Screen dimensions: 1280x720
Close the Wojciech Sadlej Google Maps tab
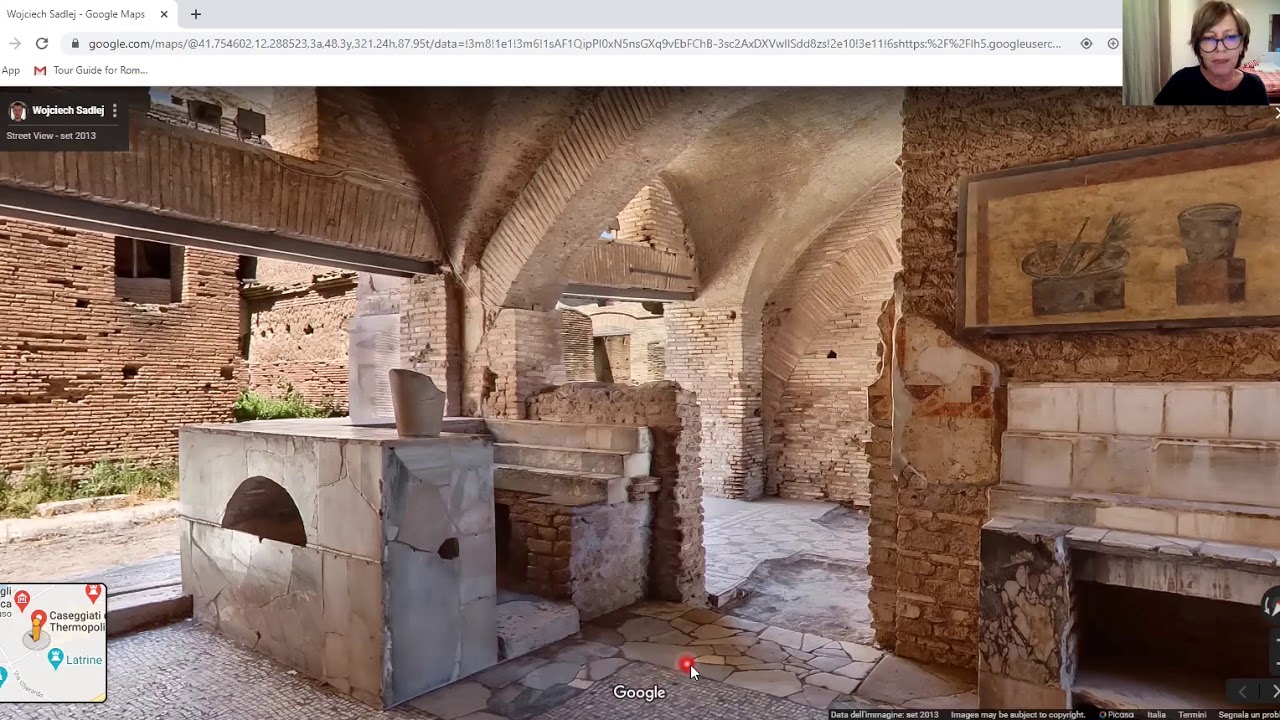164,14
